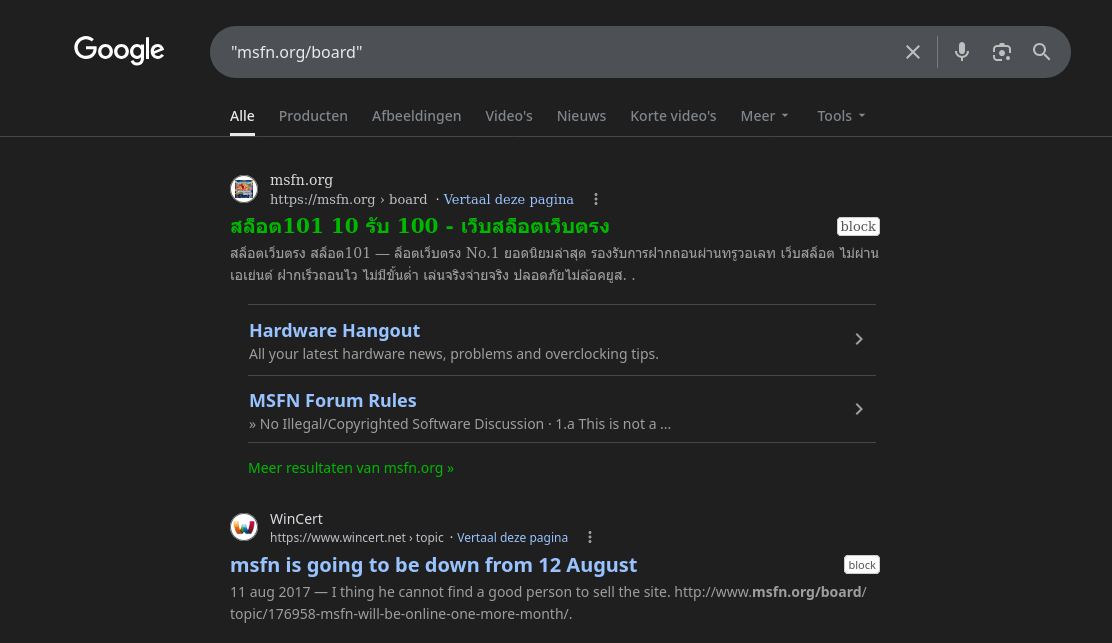Open msfn.org site favicon
The width and height of the screenshot is (1112, 643).
[x=244, y=189]
